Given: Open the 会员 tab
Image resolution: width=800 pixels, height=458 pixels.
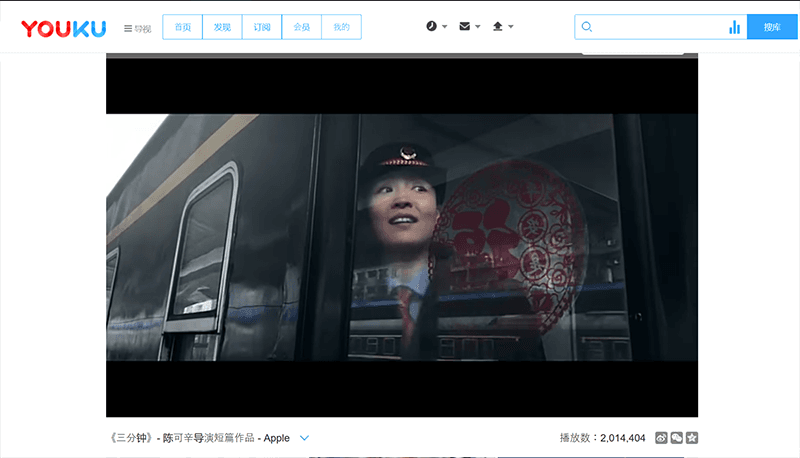Looking at the screenshot, I should tap(301, 27).
